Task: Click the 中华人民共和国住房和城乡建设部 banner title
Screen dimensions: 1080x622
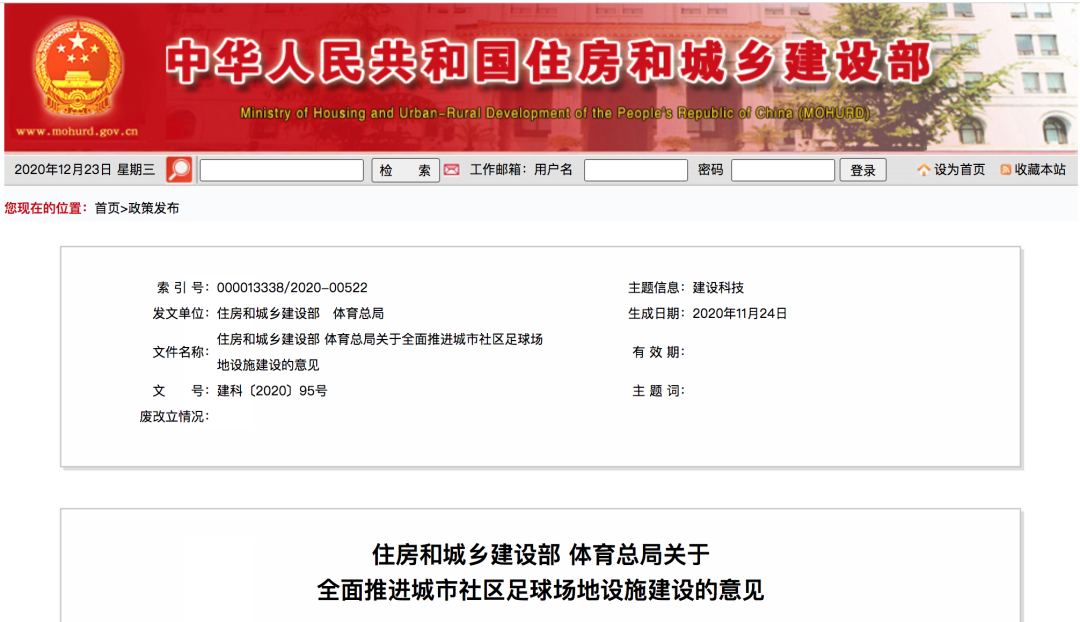Action: coord(548,63)
